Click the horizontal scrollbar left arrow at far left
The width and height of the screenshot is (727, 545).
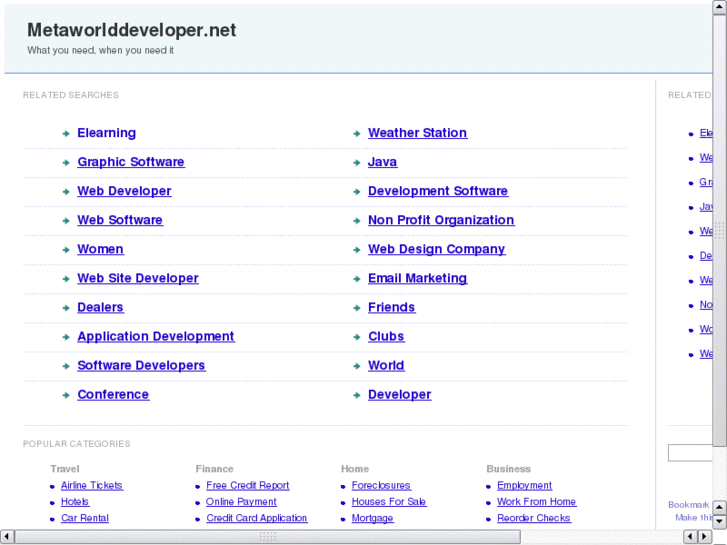pos(6,537)
